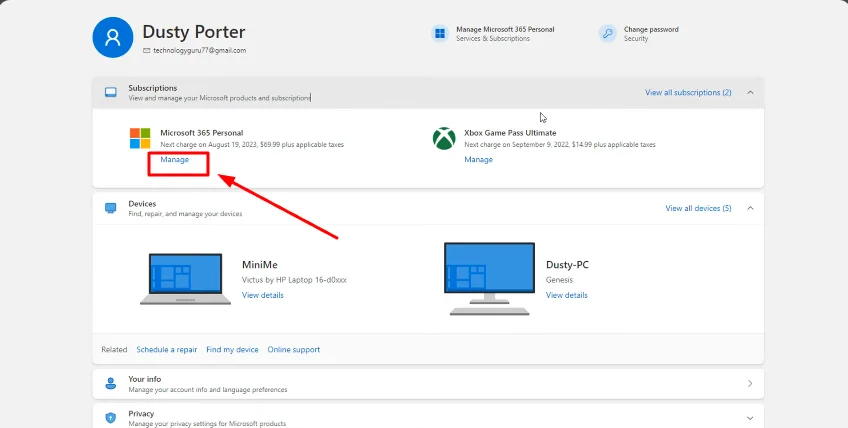Click Manage under Microsoft 365 Personal
This screenshot has width=848, height=428.
[x=175, y=160]
